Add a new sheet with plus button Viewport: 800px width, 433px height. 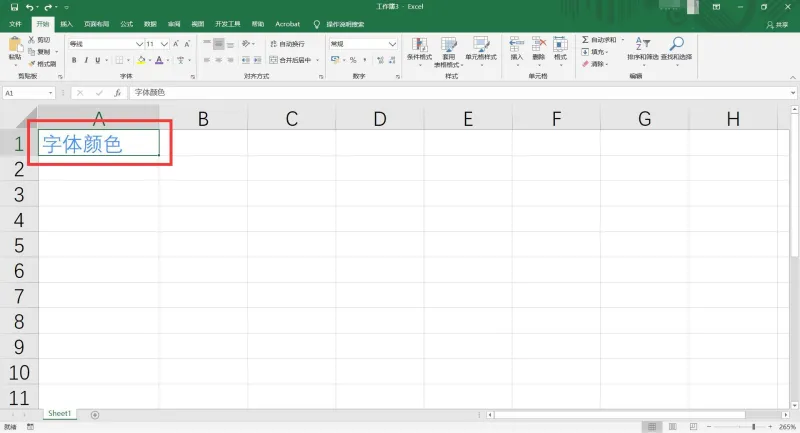[95, 415]
